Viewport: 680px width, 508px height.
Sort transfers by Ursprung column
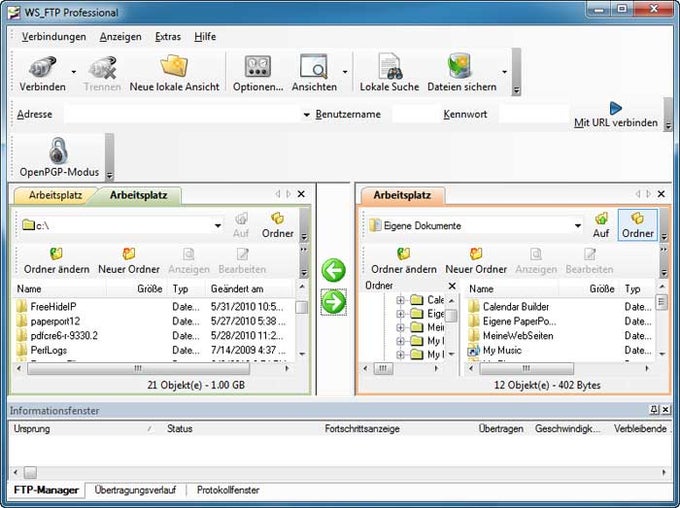click(x=84, y=429)
